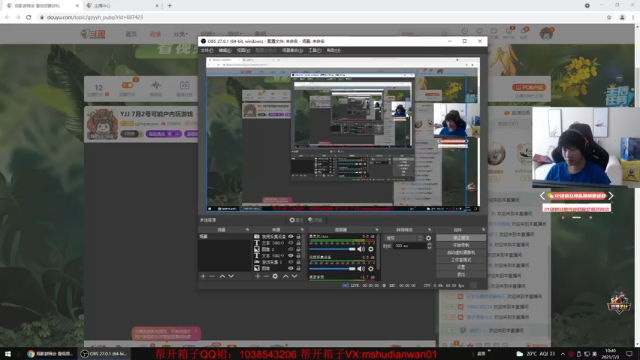Open 文件(F) menu in OBS
Image resolution: width=640 pixels, height=360 pixels.
click(x=207, y=51)
